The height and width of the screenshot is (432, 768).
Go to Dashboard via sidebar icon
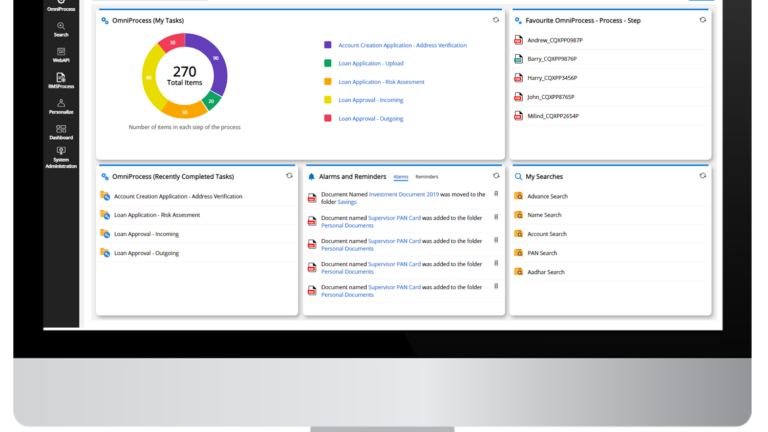coord(62,131)
